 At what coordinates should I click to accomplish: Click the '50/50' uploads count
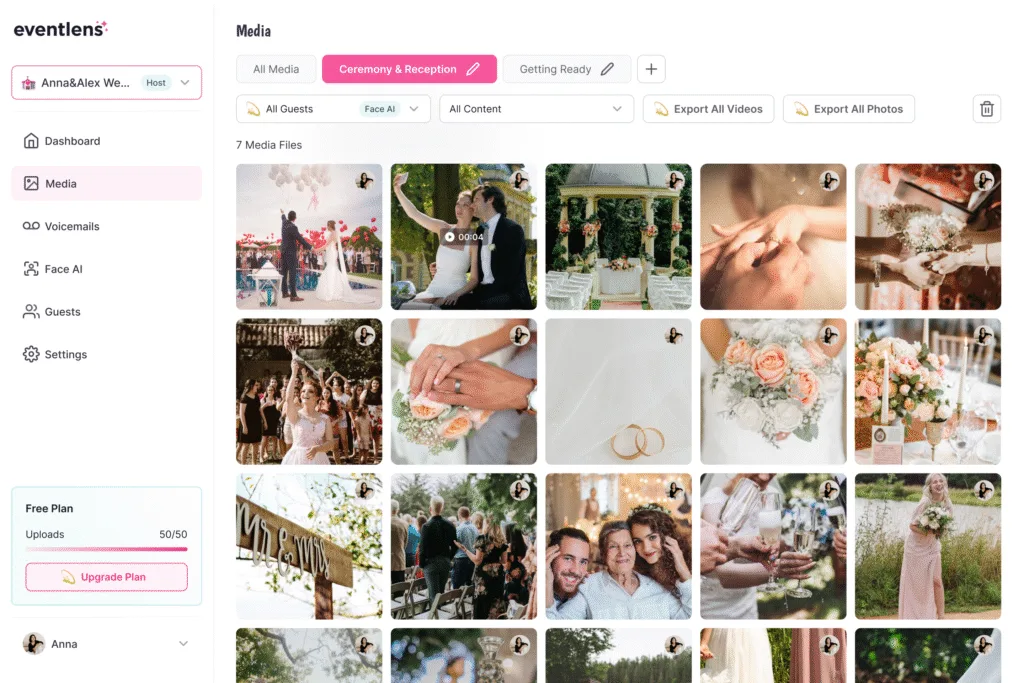(x=173, y=534)
